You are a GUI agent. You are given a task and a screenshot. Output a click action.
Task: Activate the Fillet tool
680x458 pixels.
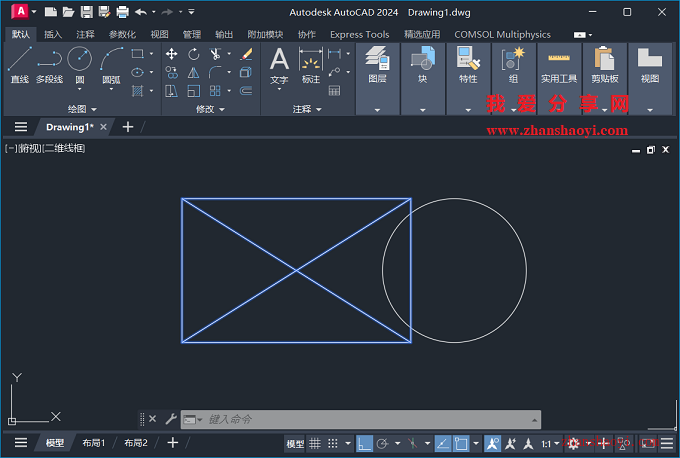[215, 72]
